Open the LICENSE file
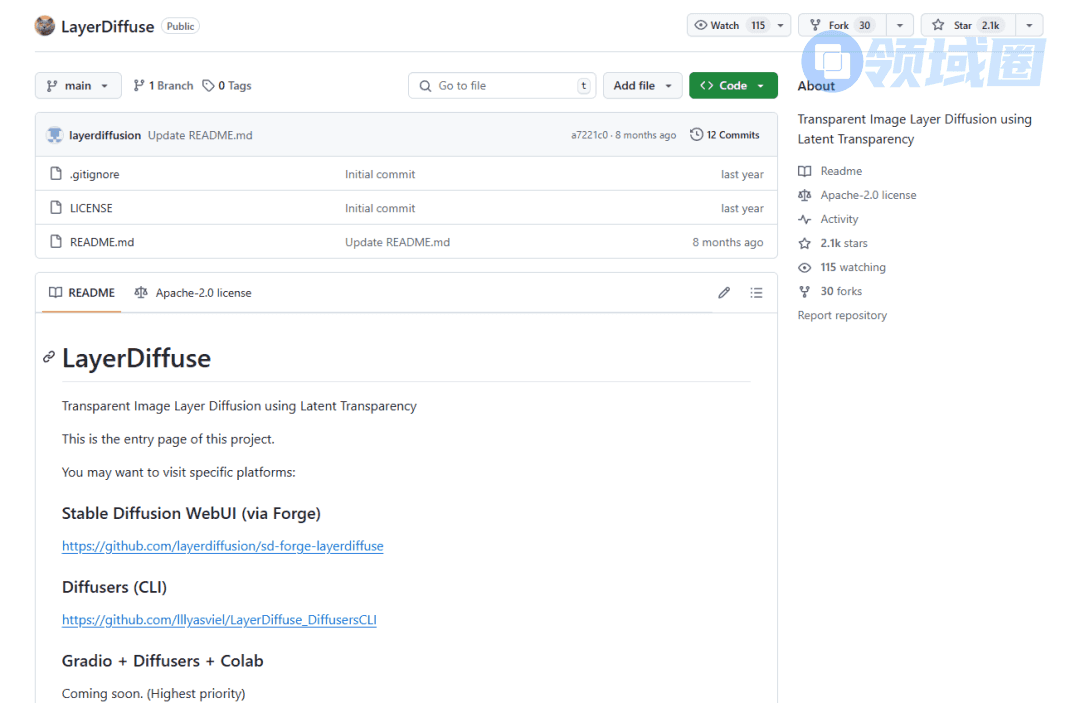Screen dimensions: 1080x703 tap(91, 208)
